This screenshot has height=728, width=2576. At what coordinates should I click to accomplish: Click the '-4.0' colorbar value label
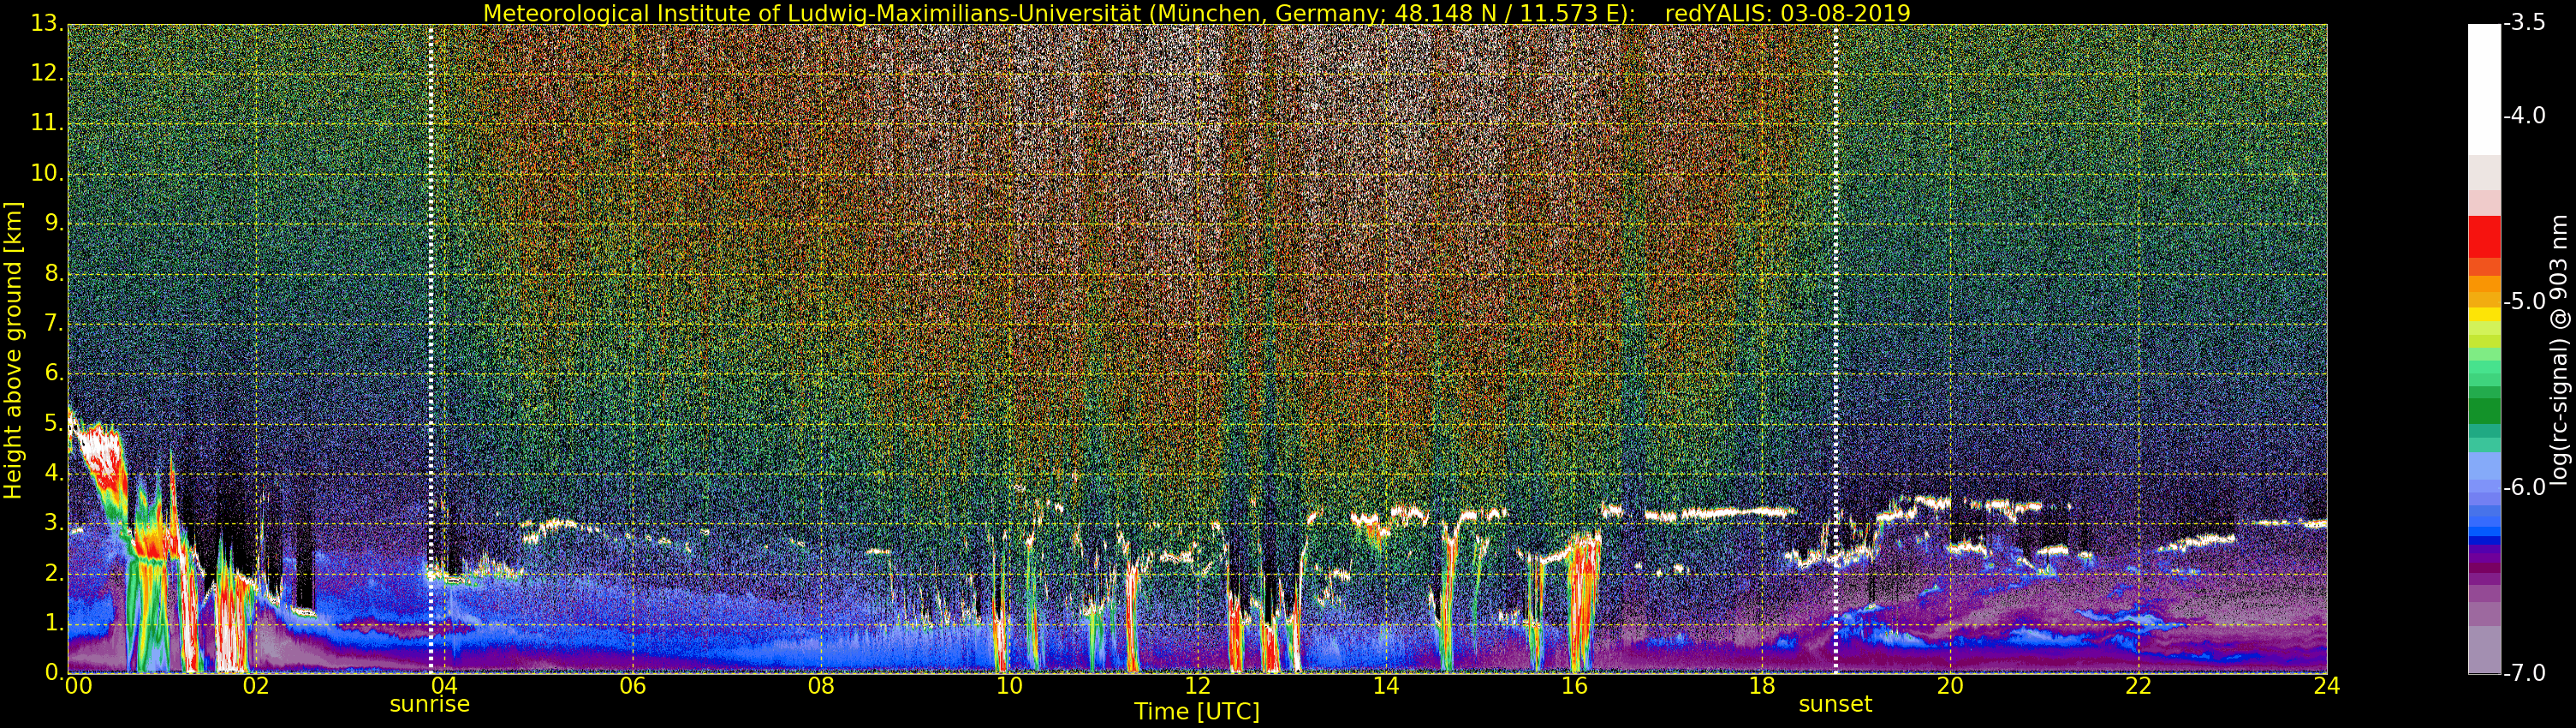tap(2525, 116)
